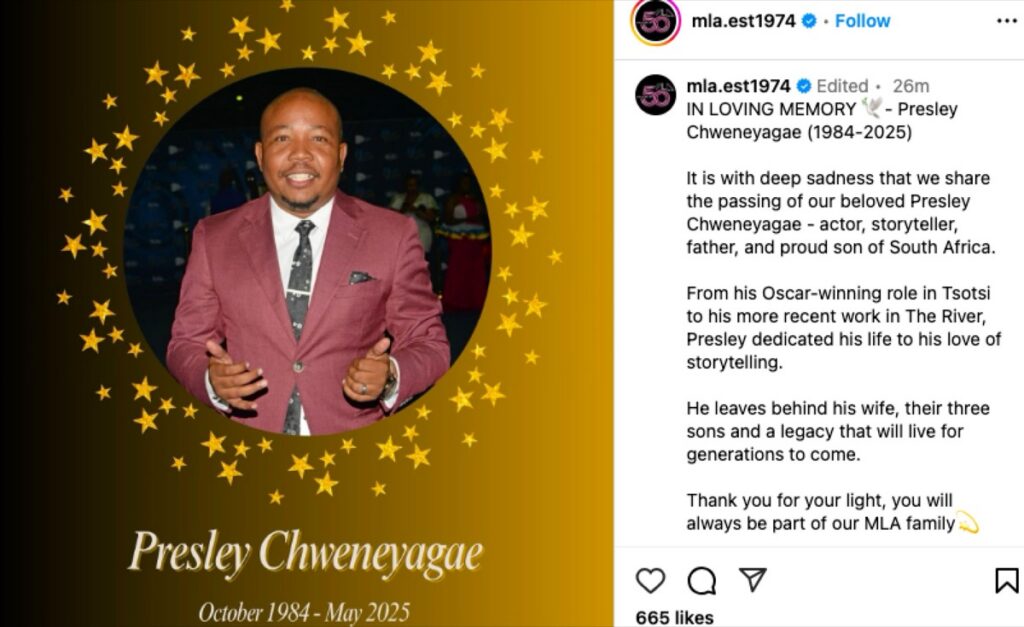Viewport: 1024px width, 627px height.
Task: Open the mla.est1974 profile picture in the header
Action: (655, 22)
